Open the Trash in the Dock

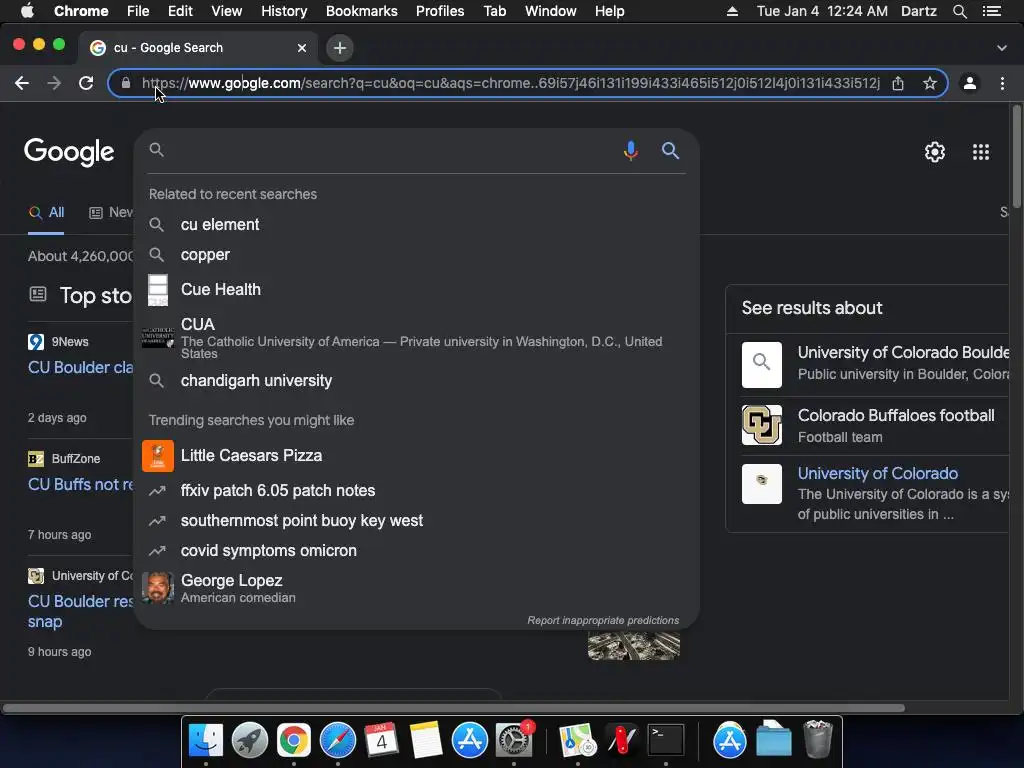tap(818, 739)
